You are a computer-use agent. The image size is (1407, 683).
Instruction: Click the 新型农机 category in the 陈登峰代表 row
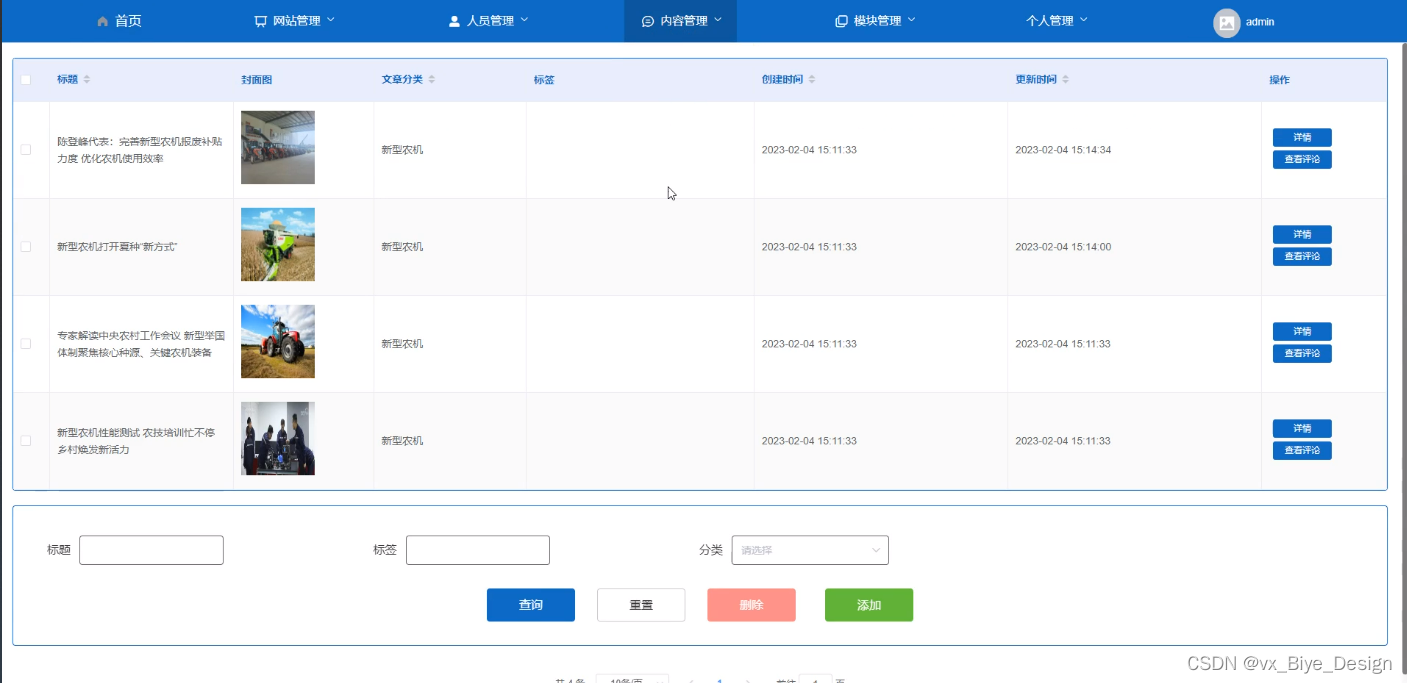pos(402,150)
